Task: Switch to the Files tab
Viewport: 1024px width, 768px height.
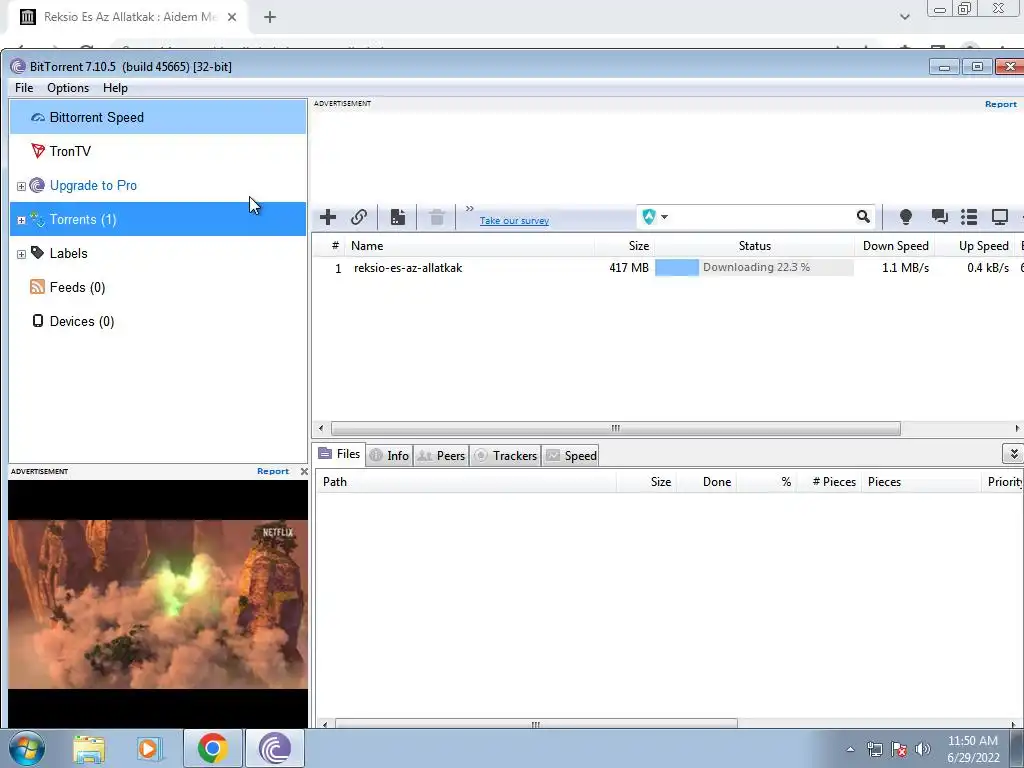Action: pyautogui.click(x=340, y=454)
